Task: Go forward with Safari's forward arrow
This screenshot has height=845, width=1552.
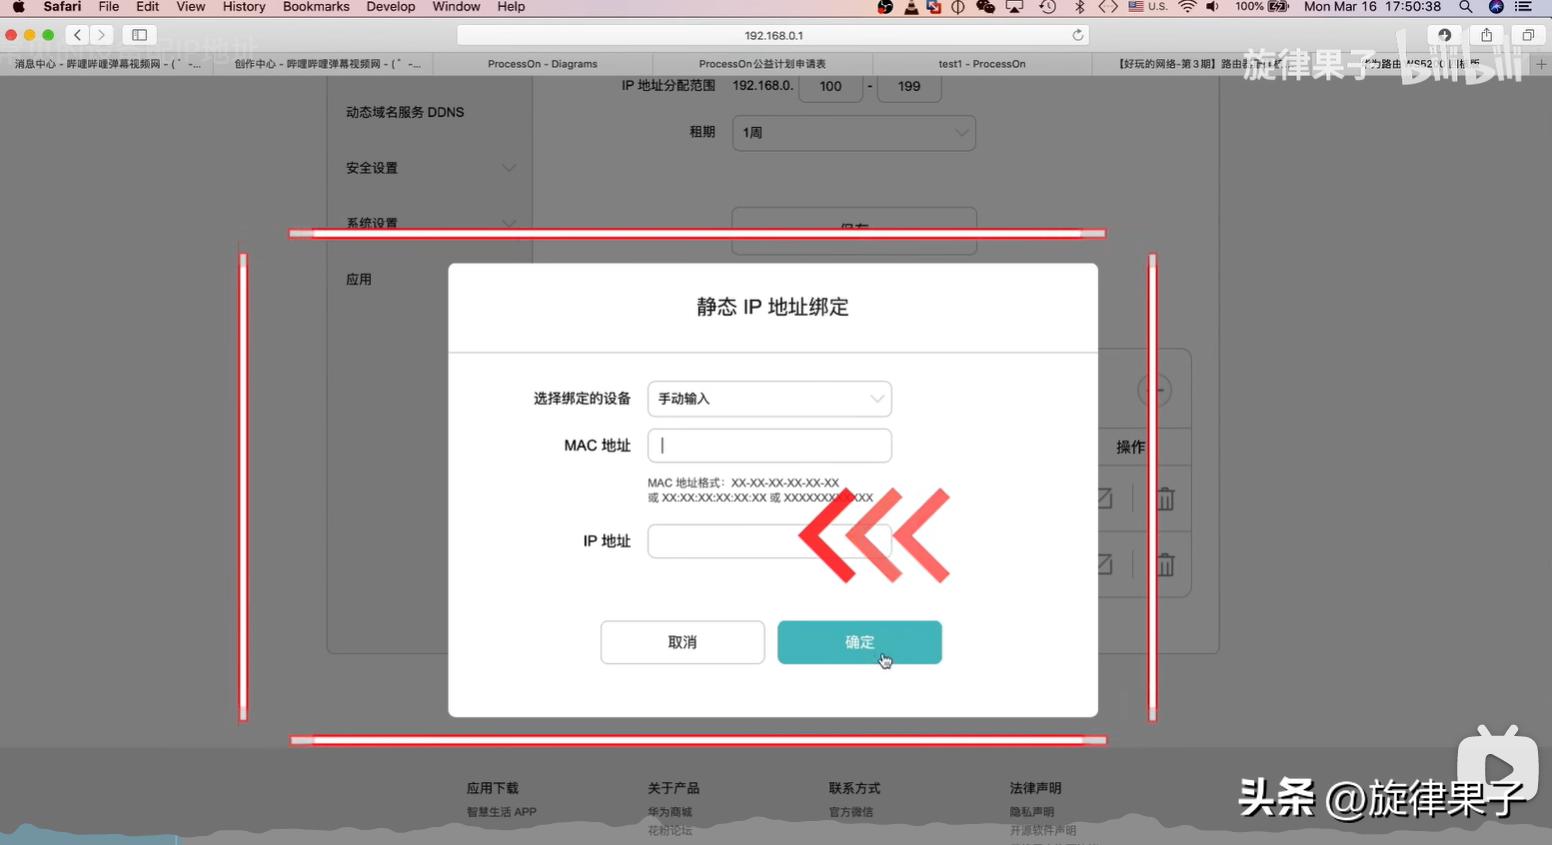Action: tap(102, 35)
